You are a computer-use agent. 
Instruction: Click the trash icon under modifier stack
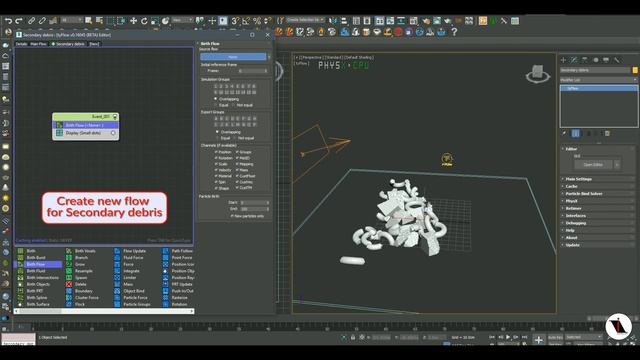607,133
